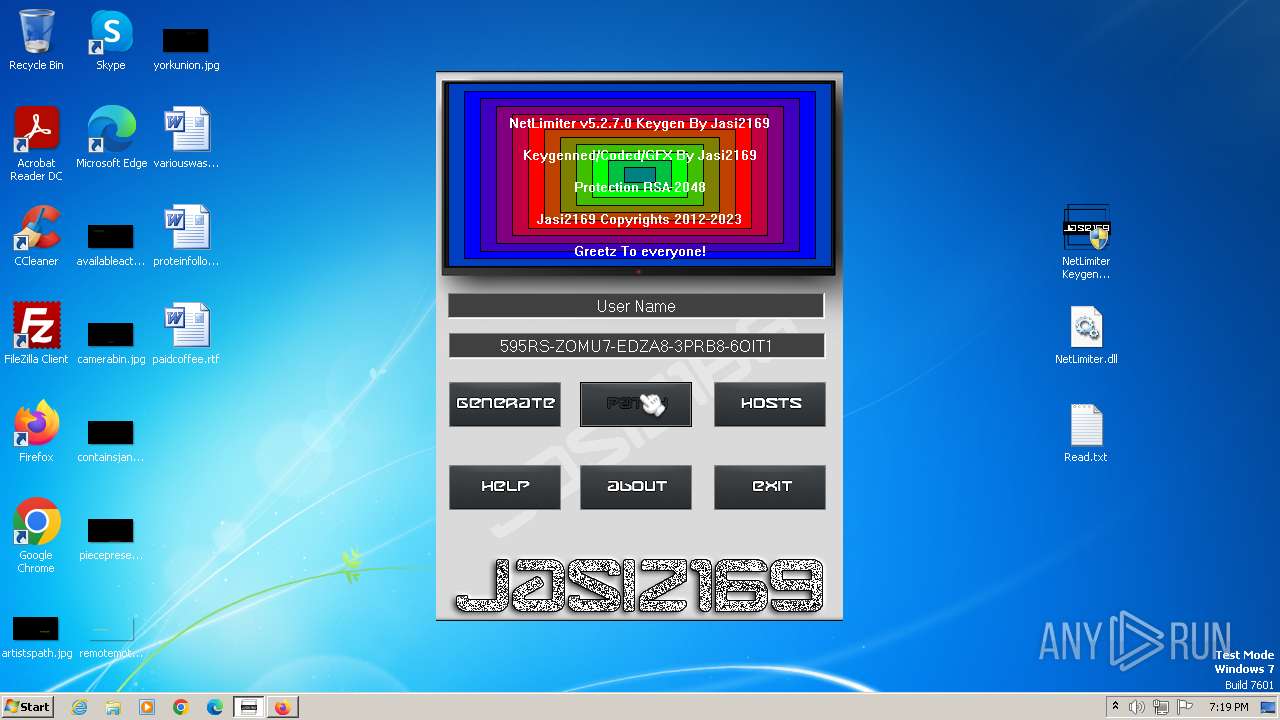
Task: Open Edge from the taskbar
Action: [x=215, y=707]
